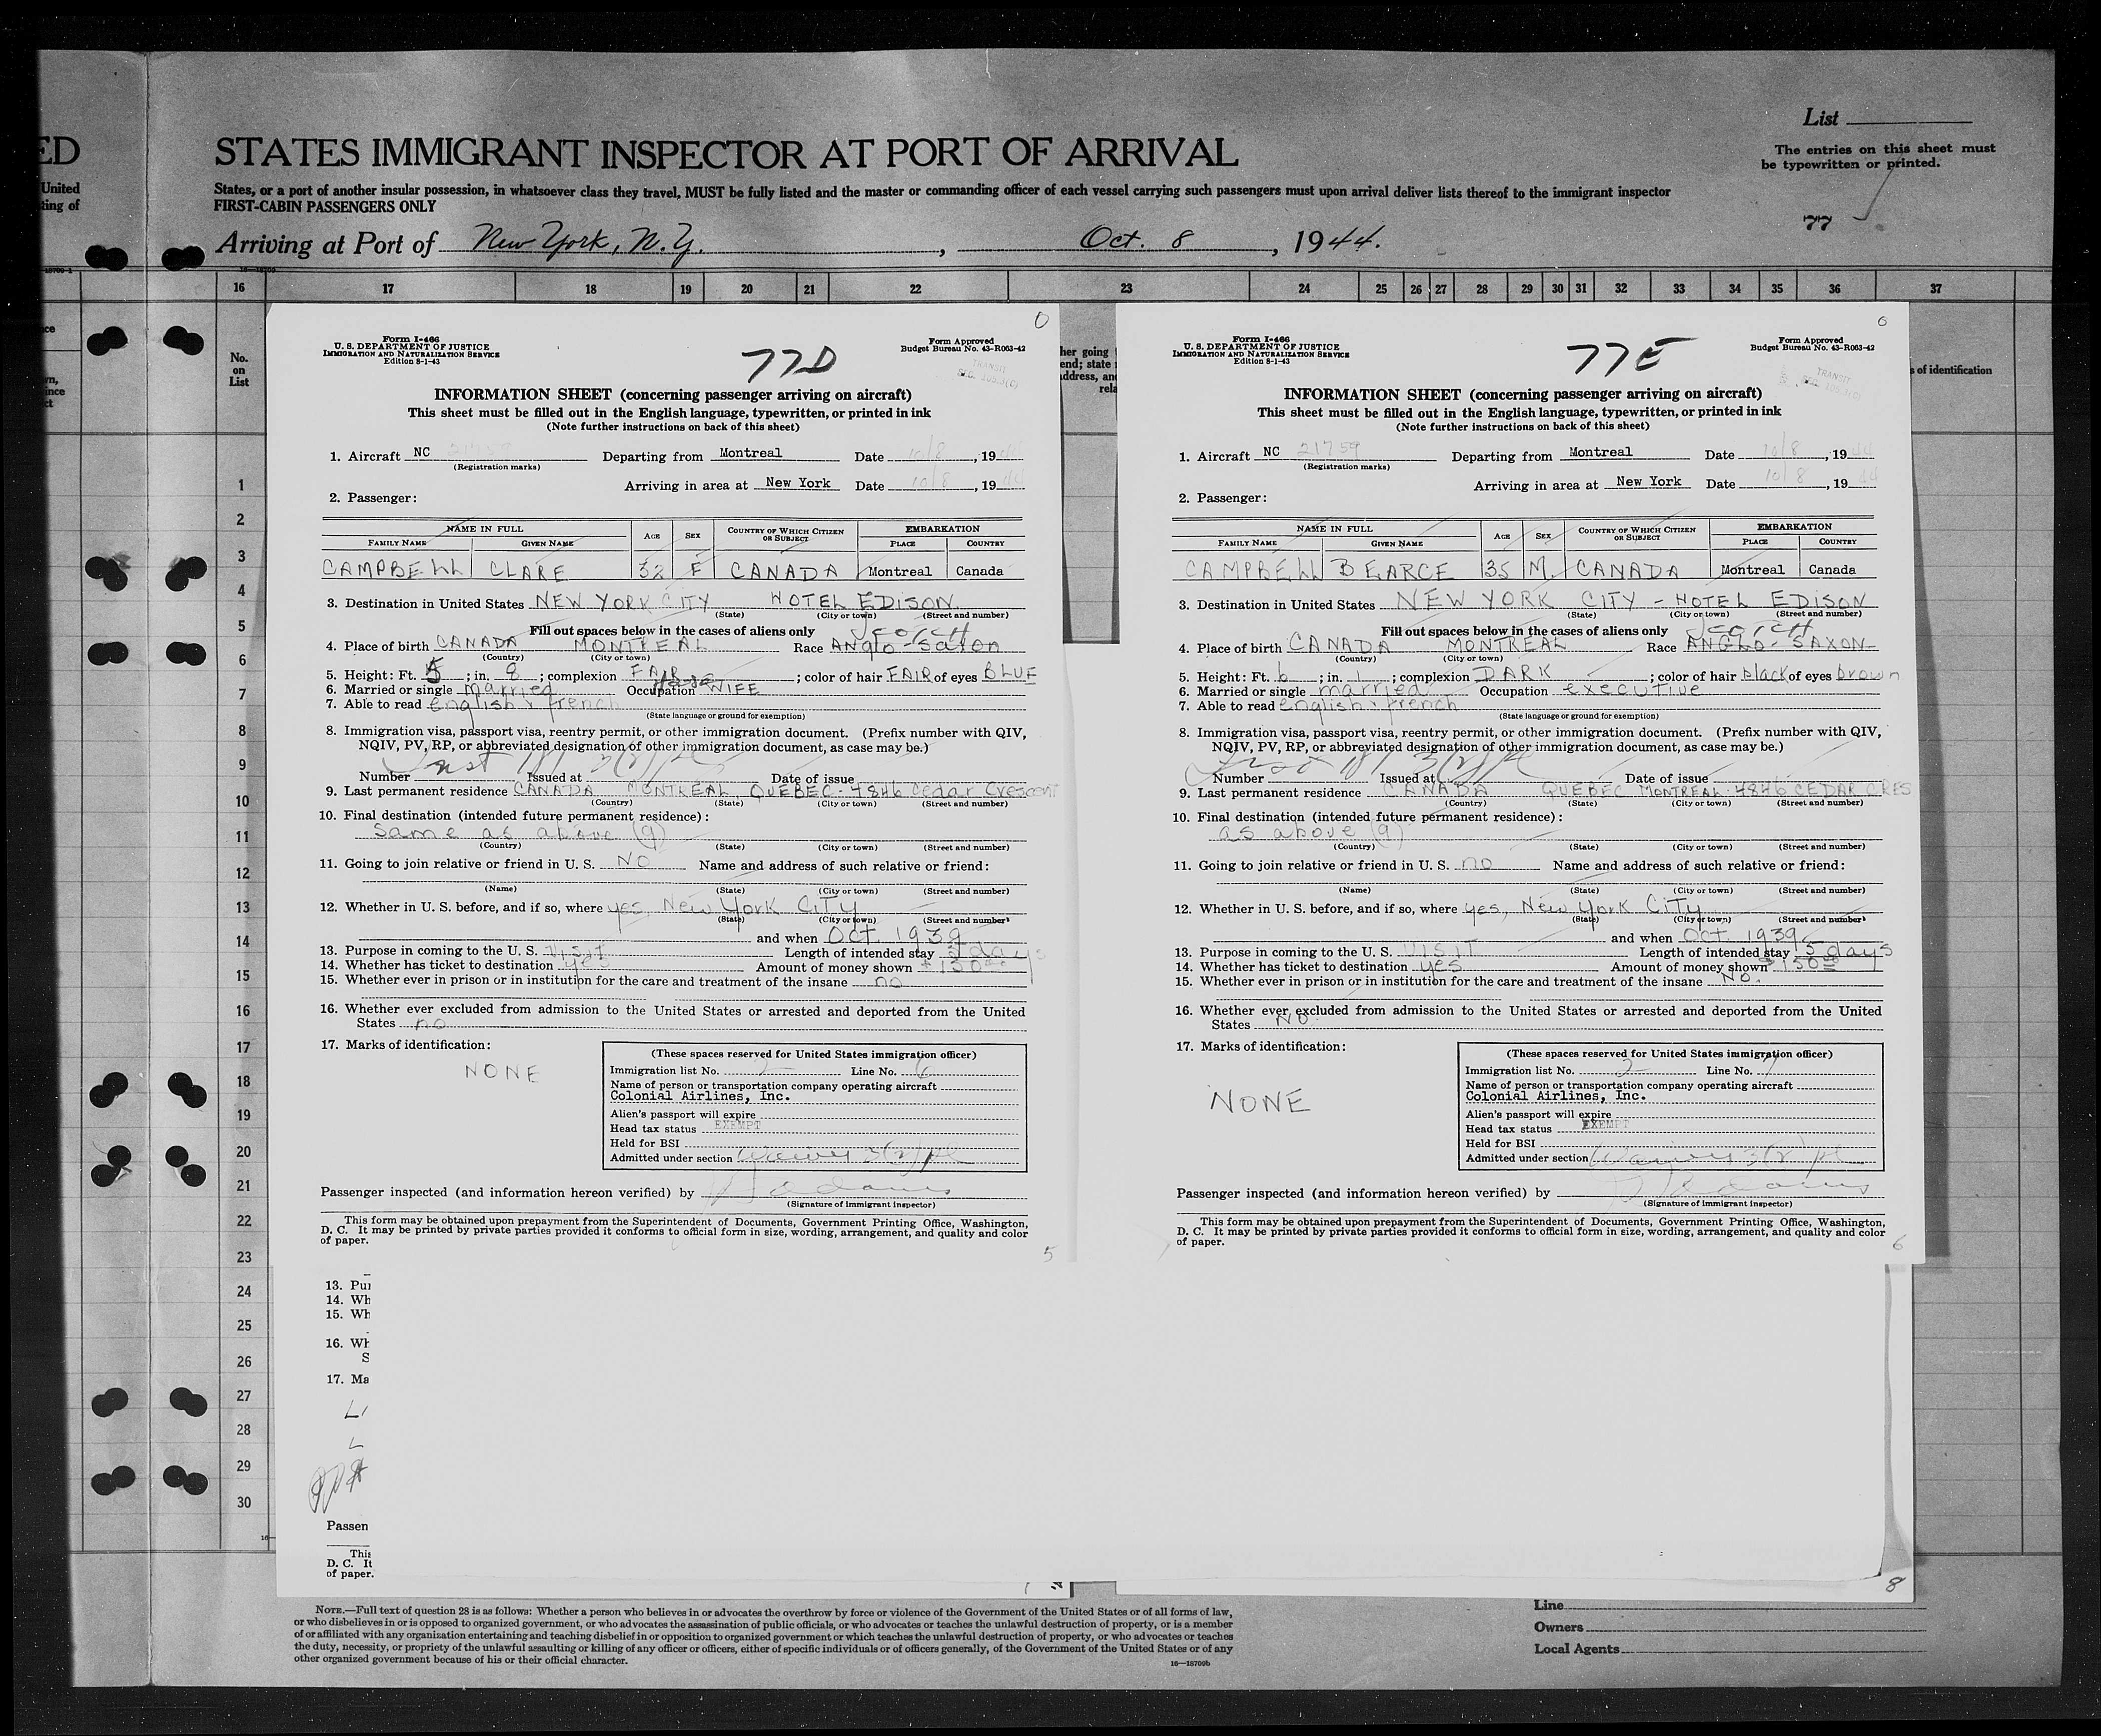Click row number '1' in the list column
The height and width of the screenshot is (1736, 2101).
pos(240,485)
